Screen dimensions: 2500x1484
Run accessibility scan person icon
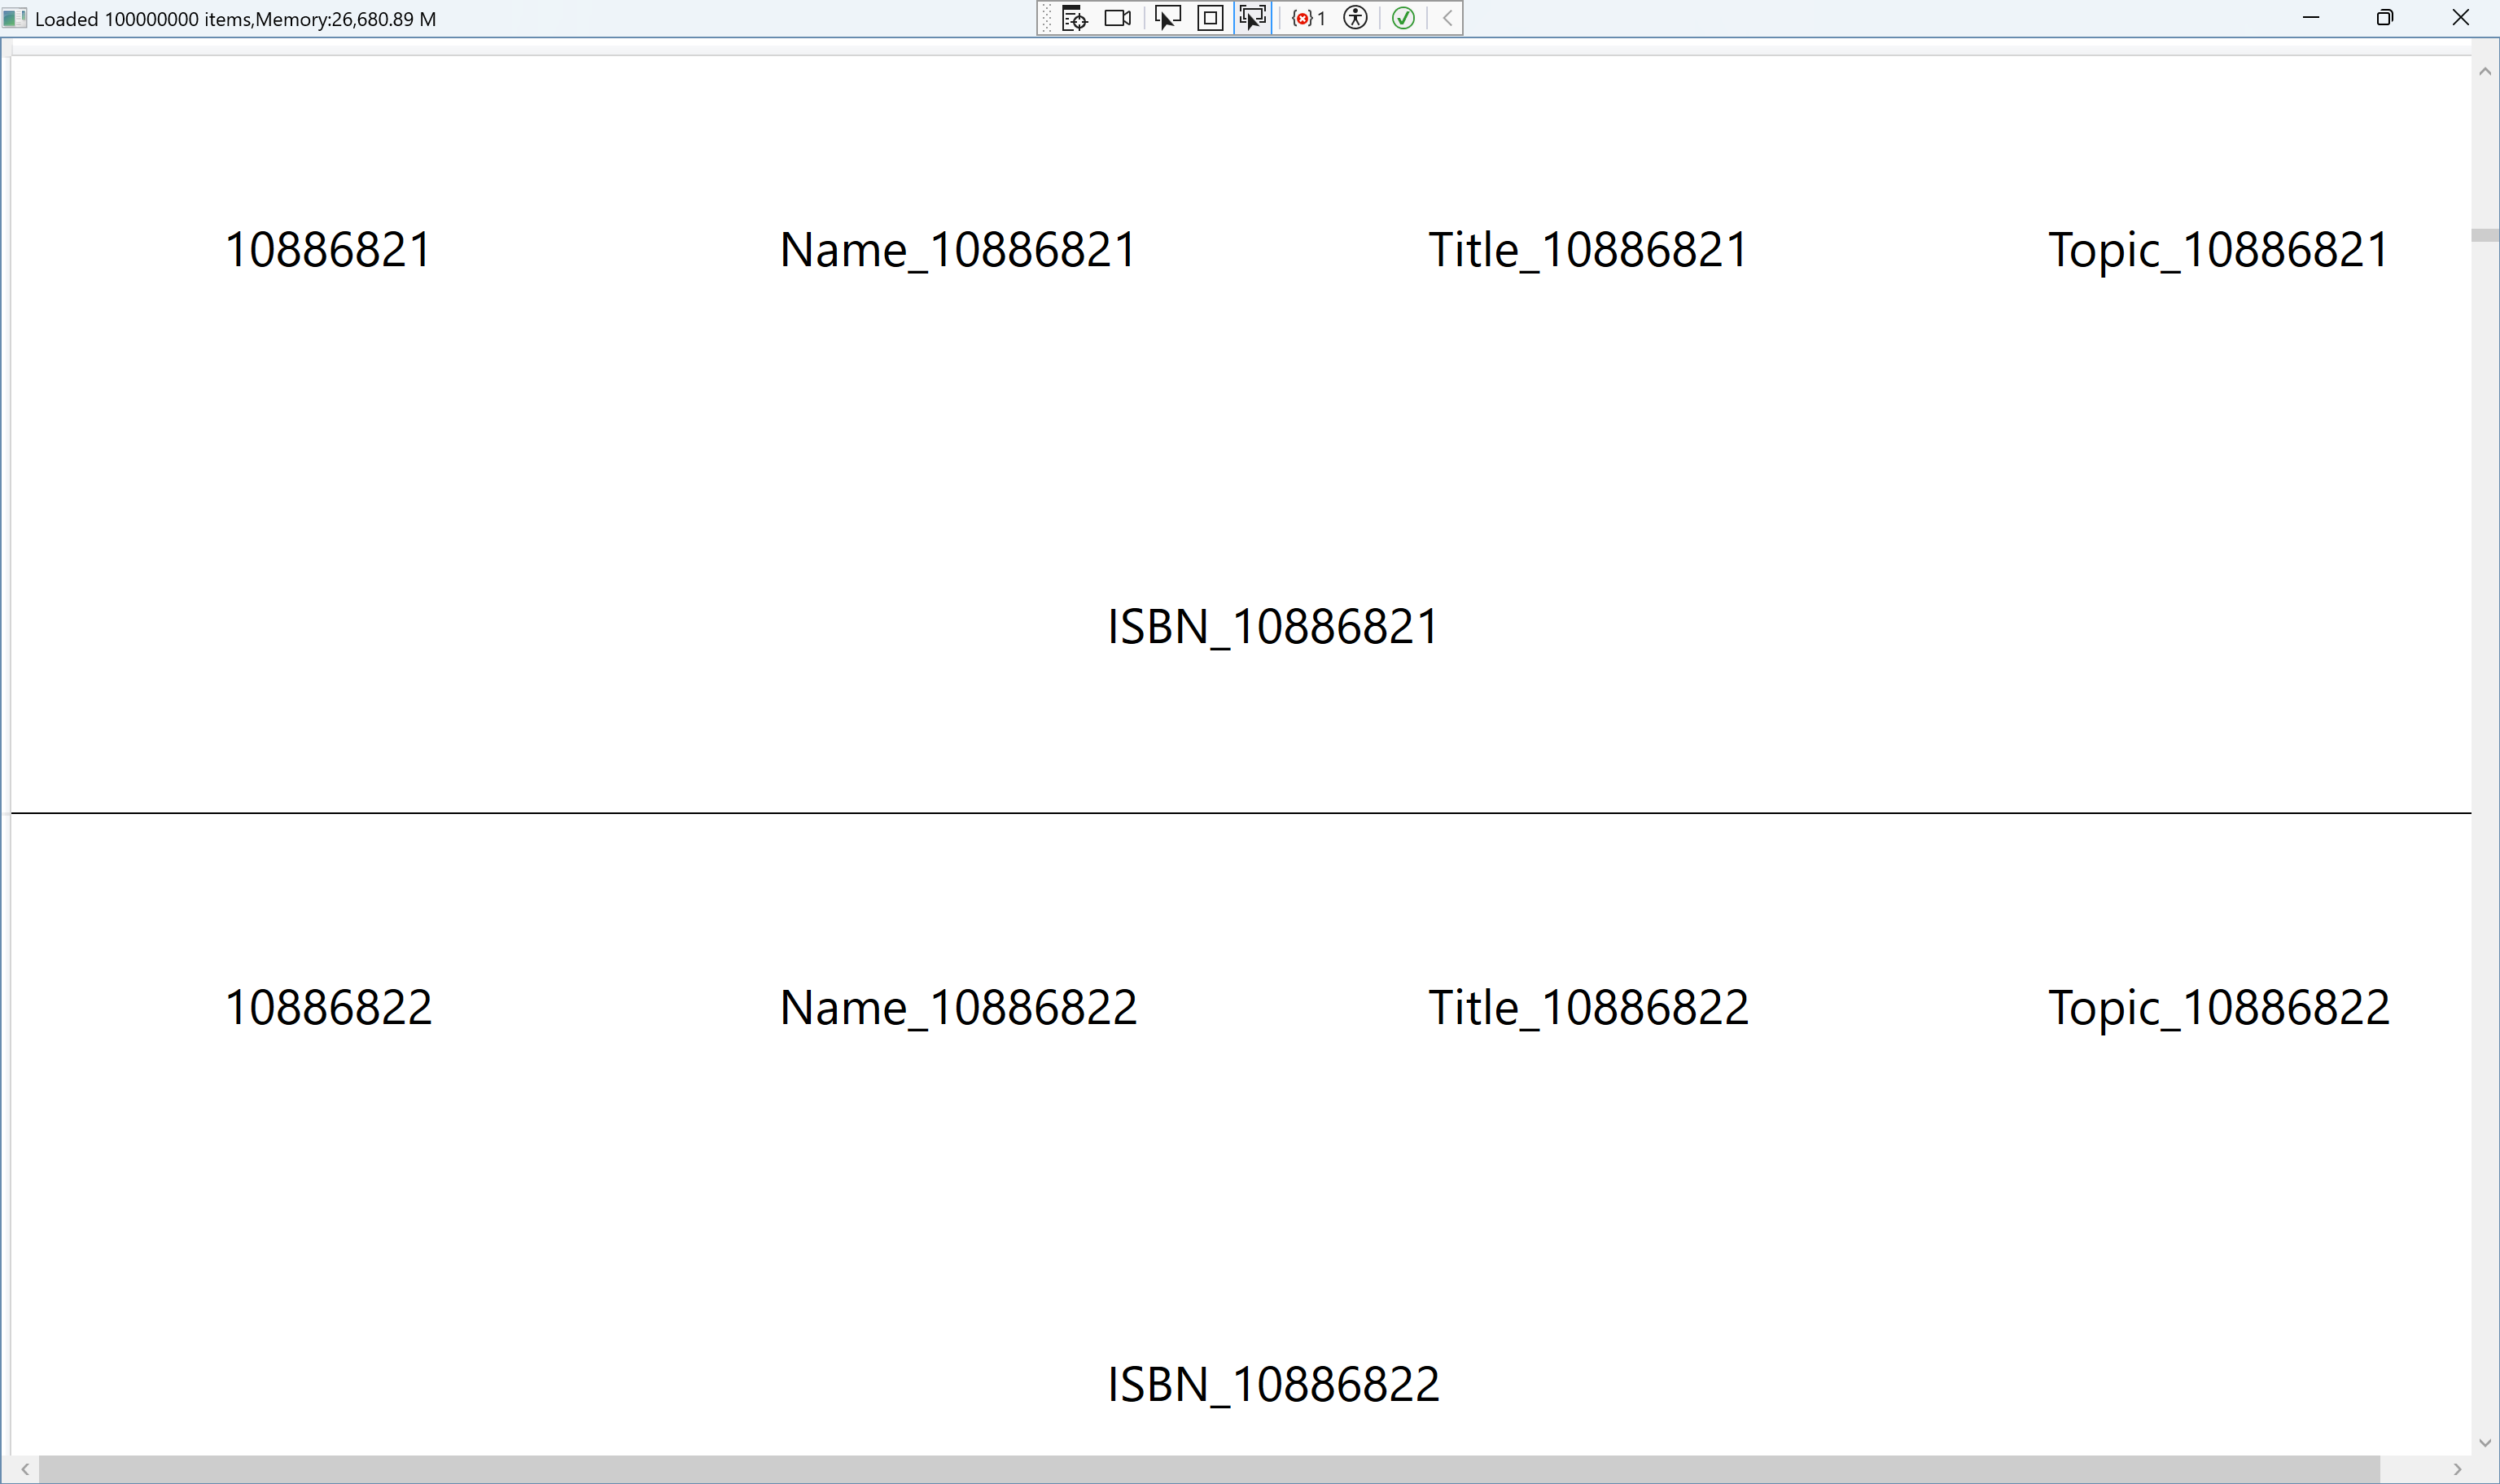point(1355,18)
